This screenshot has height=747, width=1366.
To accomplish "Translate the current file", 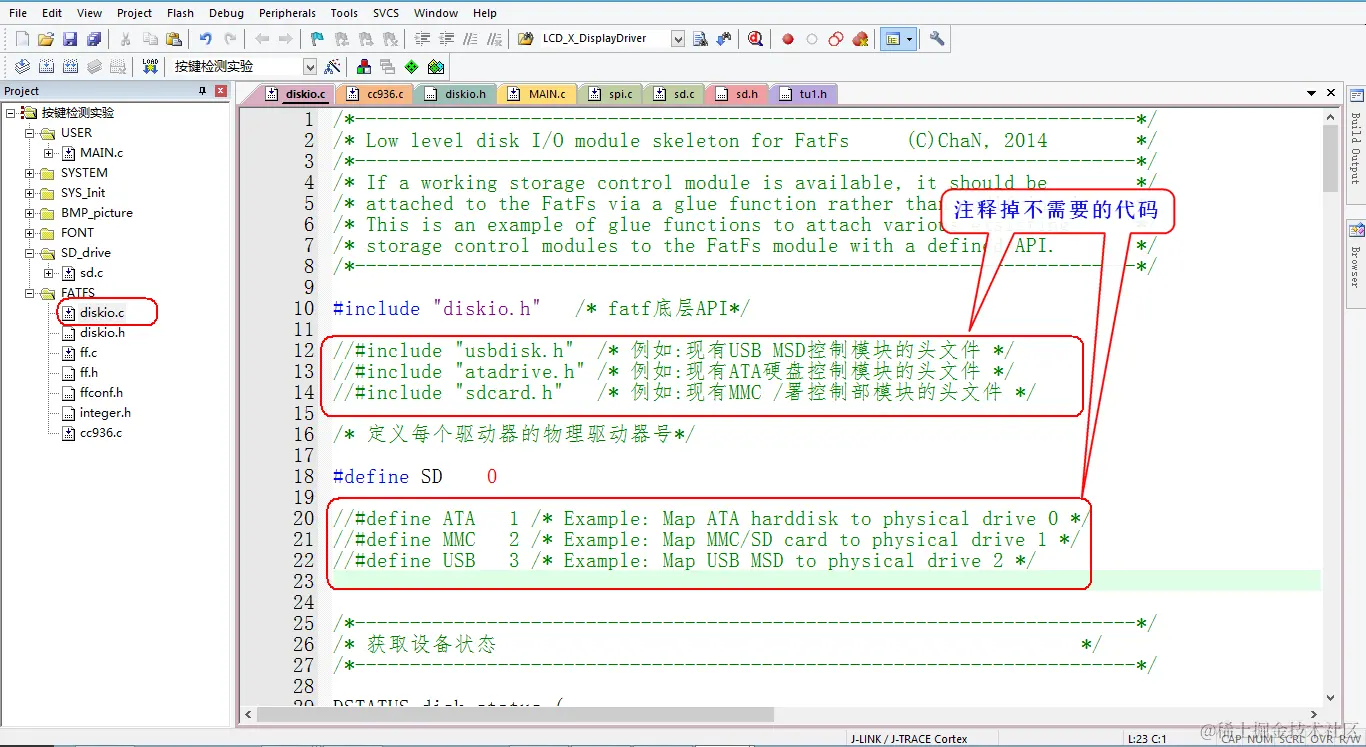I will pyautogui.click(x=22, y=67).
